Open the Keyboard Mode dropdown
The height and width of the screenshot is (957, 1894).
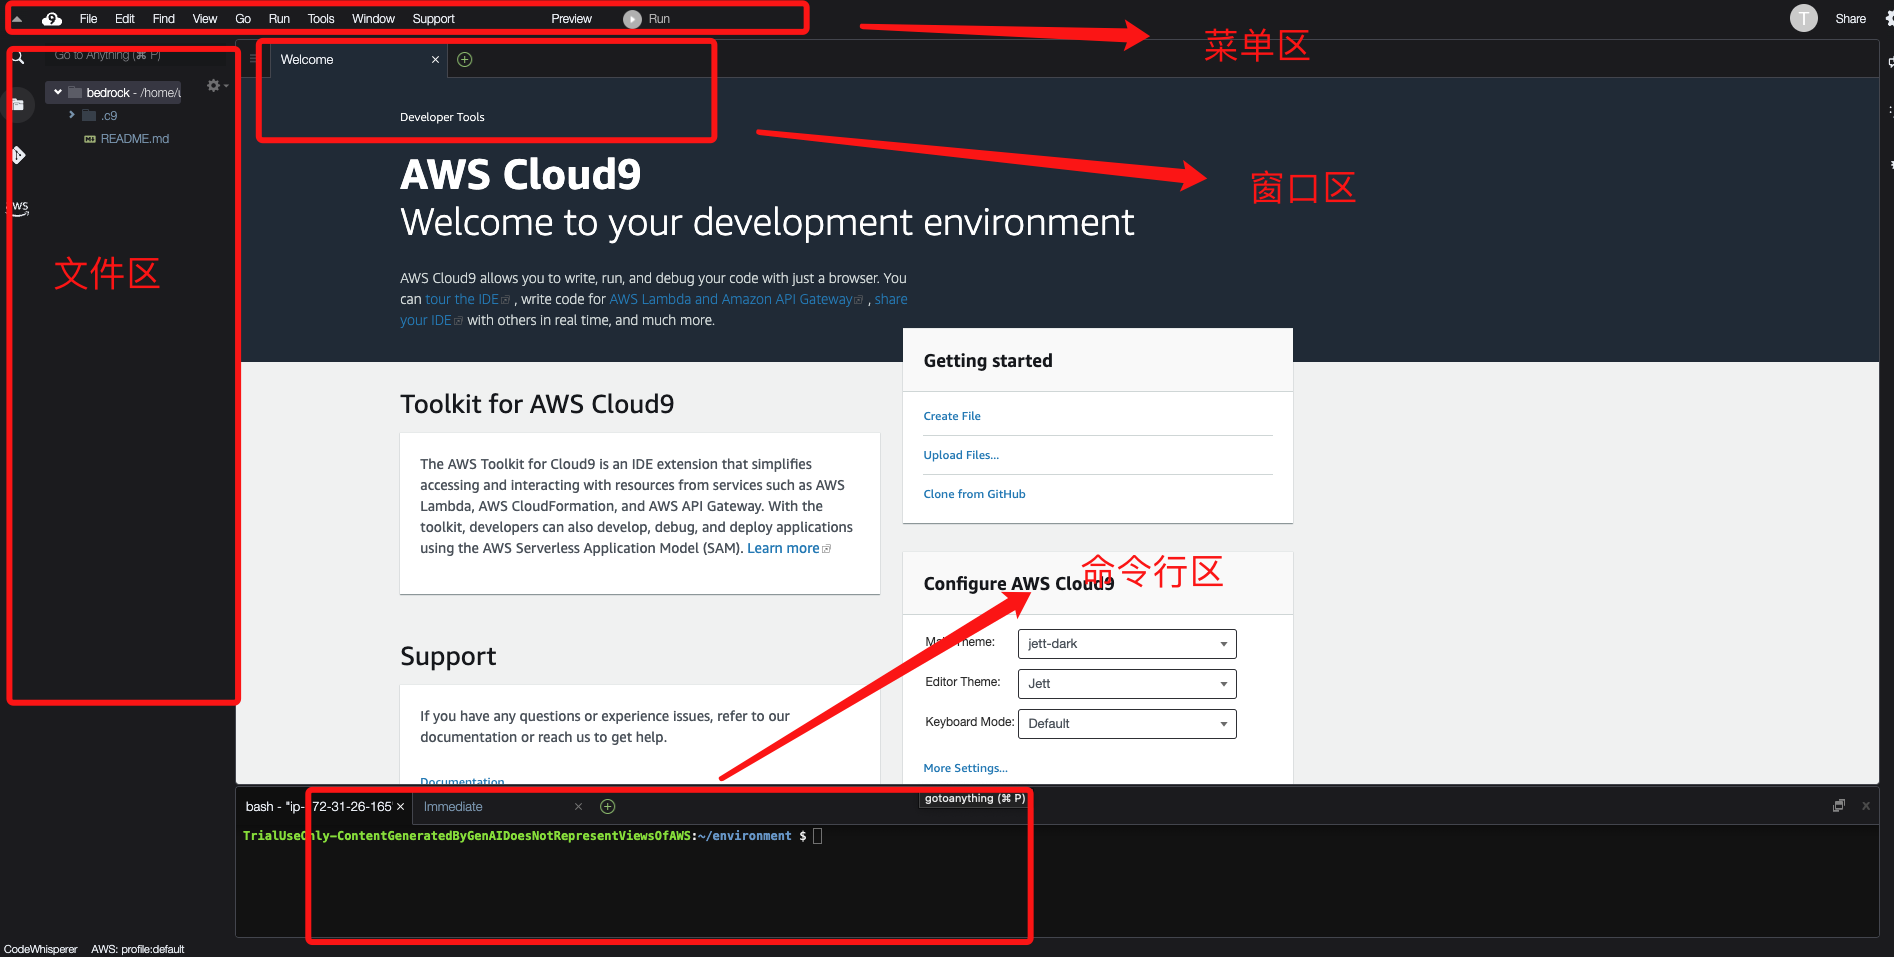(1127, 724)
